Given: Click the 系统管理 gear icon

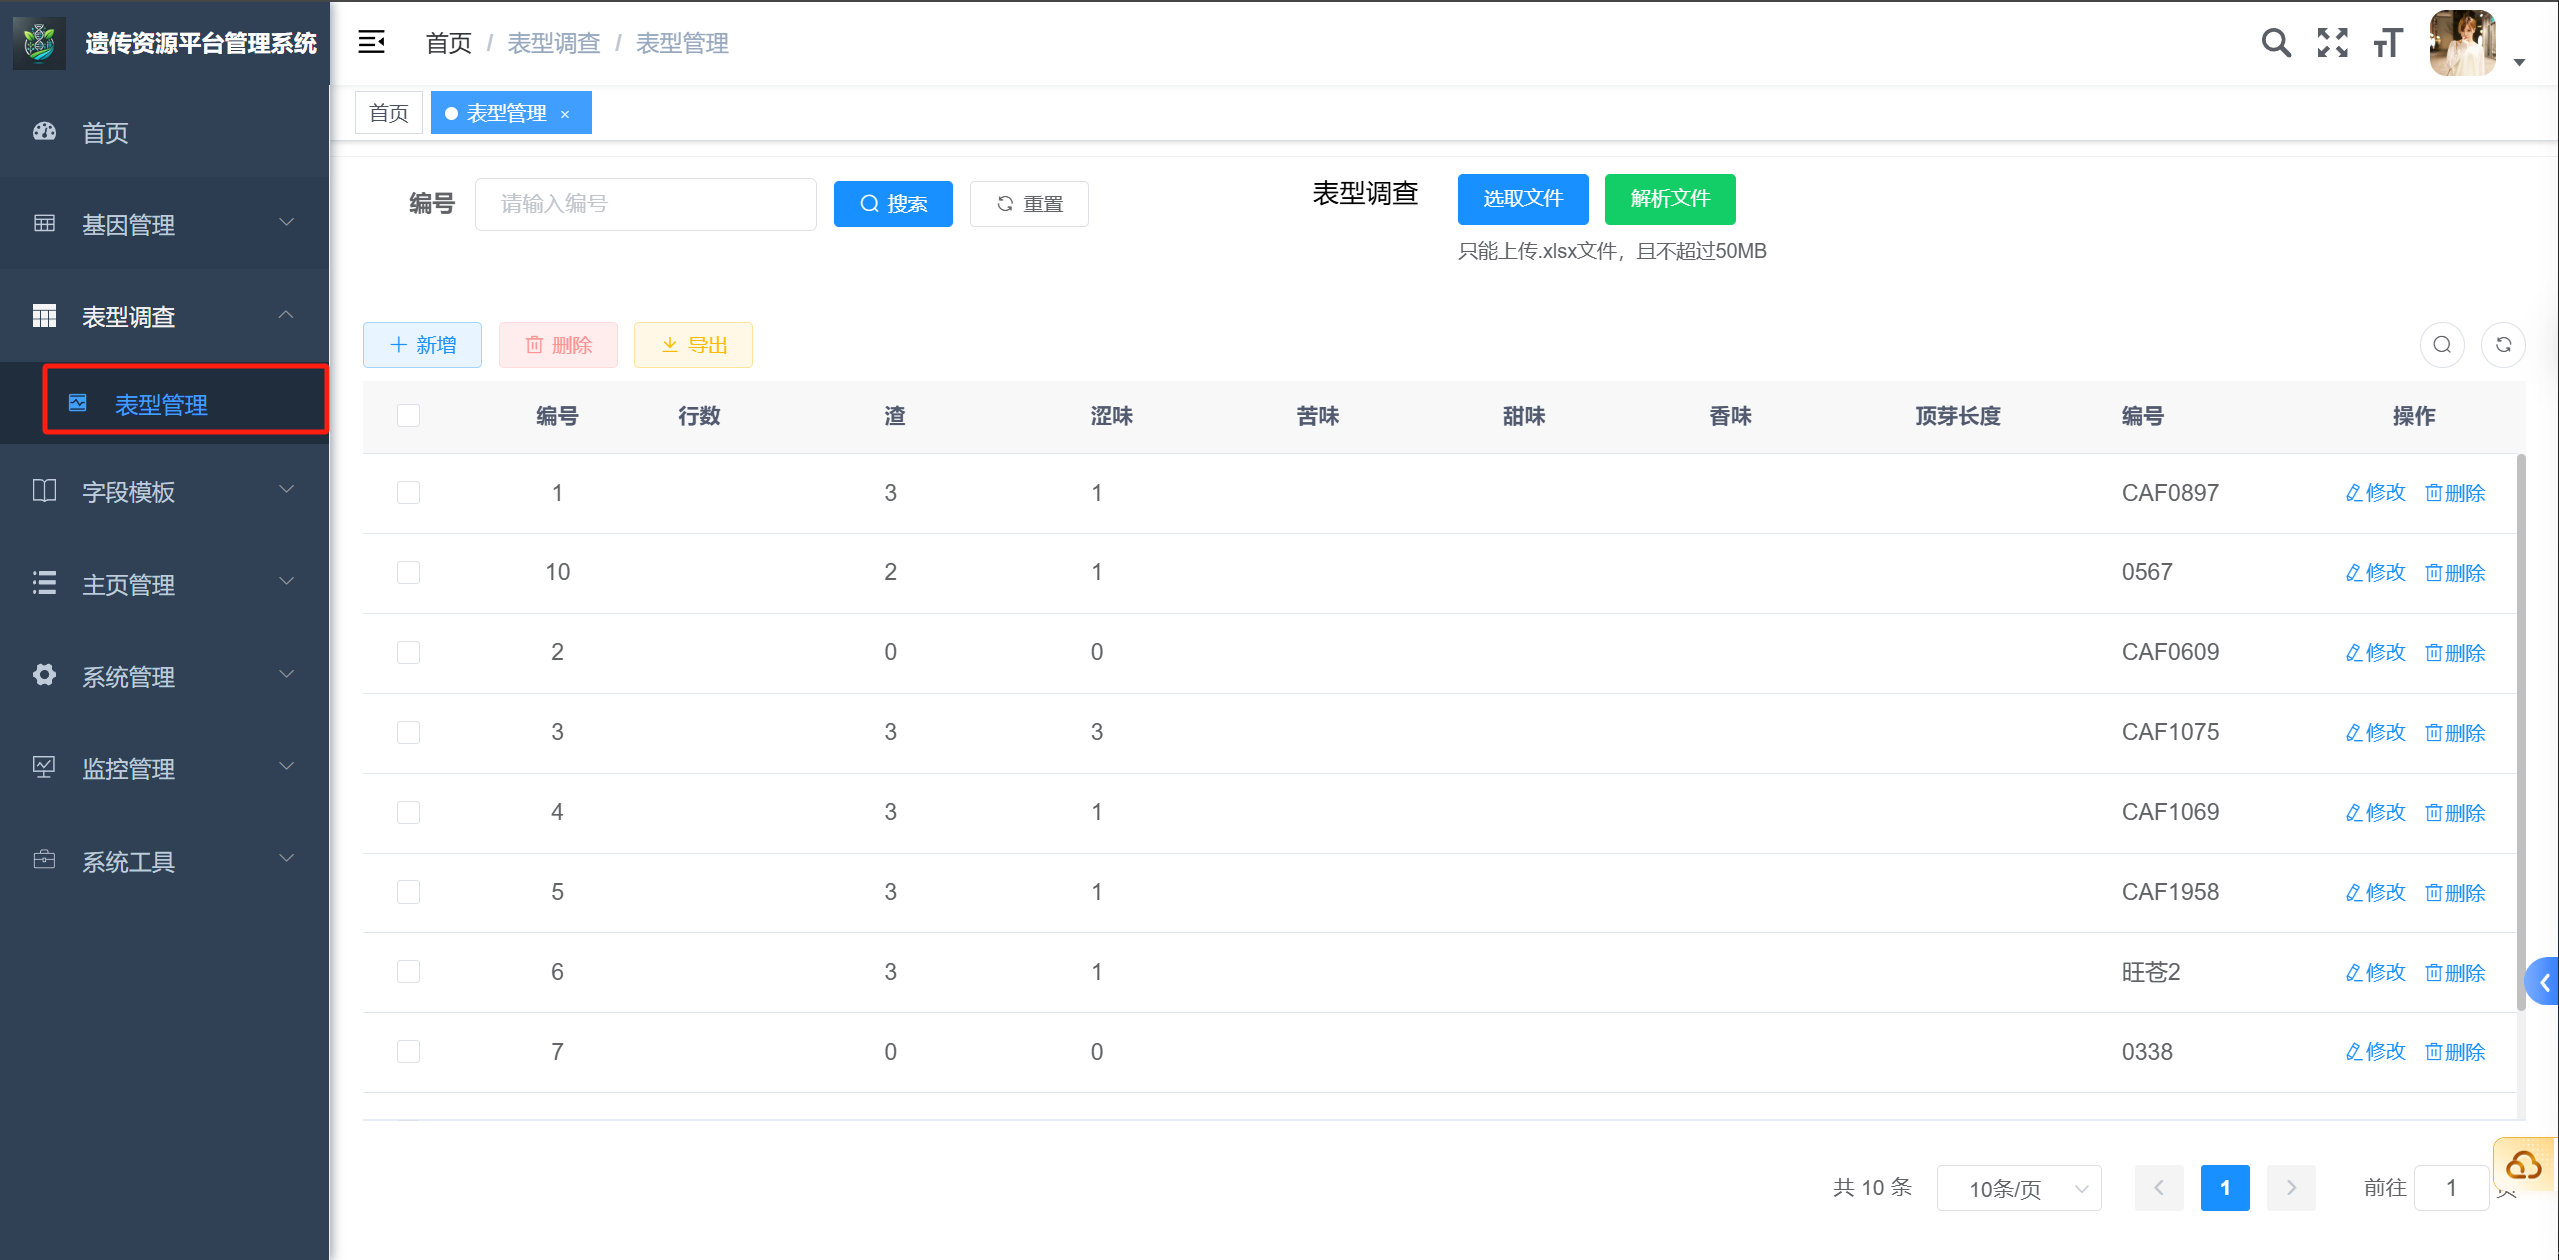Looking at the screenshot, I should [x=44, y=675].
